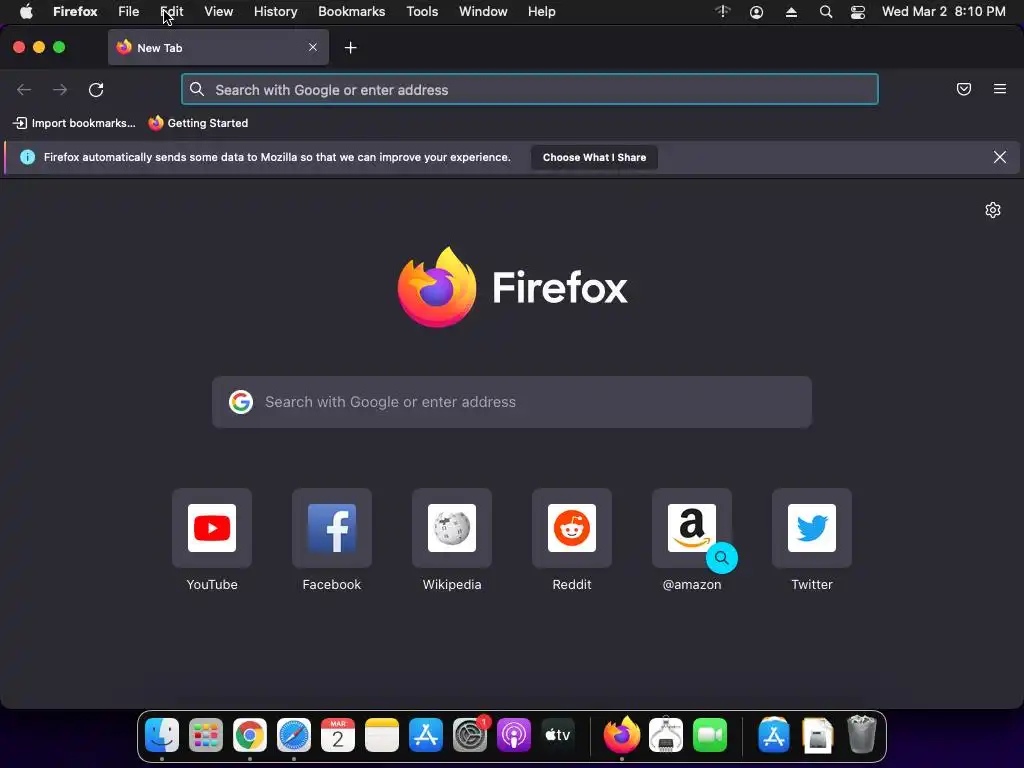The width and height of the screenshot is (1024, 768).
Task: Click Choose What I Share button
Action: (x=594, y=157)
